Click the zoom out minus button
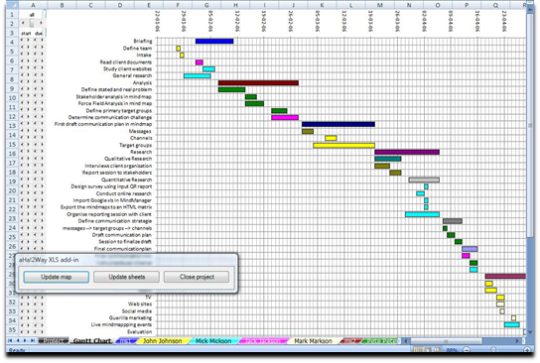Viewport: 540px width, 363px height. [466, 350]
